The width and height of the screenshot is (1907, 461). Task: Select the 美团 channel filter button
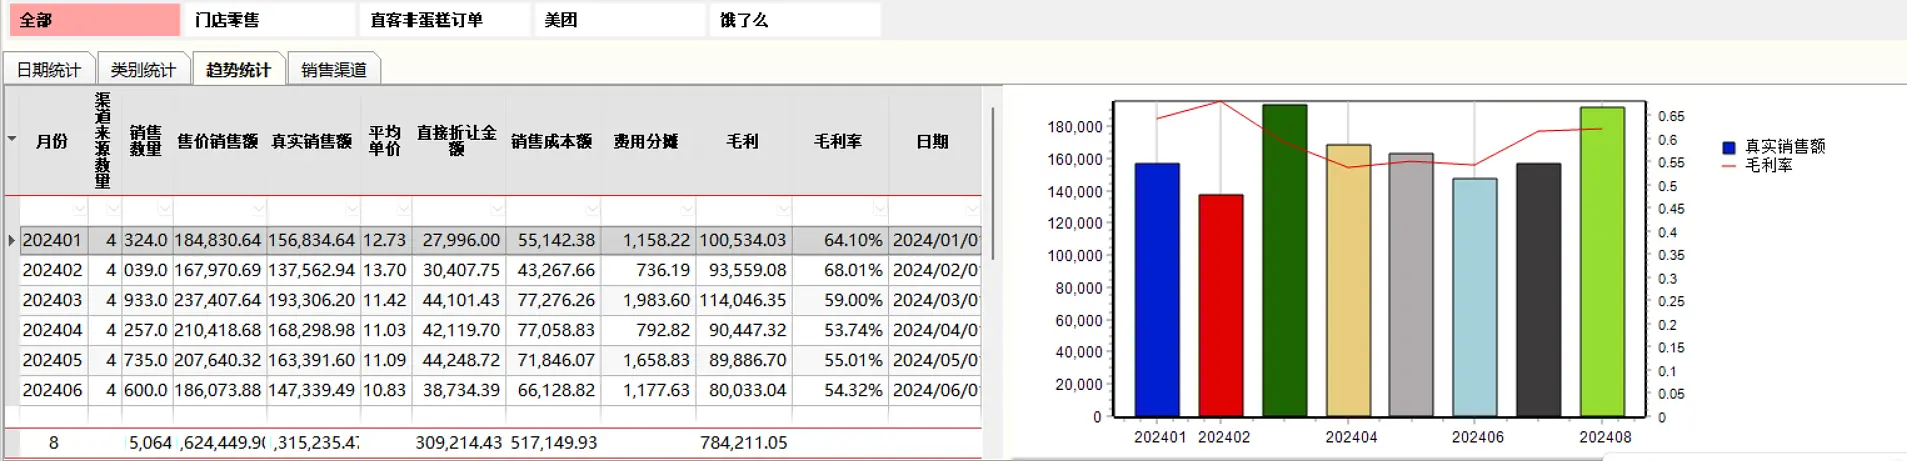620,20
